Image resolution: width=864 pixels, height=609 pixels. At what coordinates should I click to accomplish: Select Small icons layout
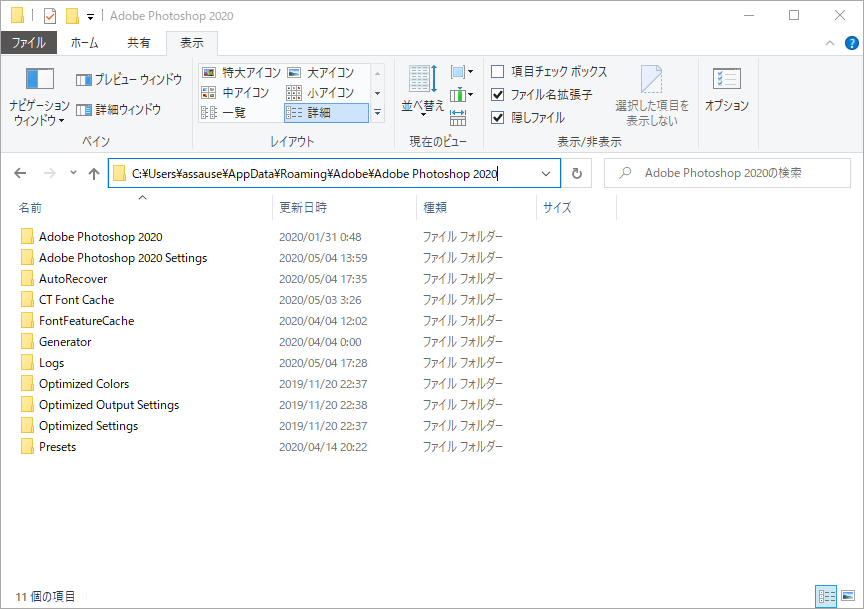coord(321,93)
